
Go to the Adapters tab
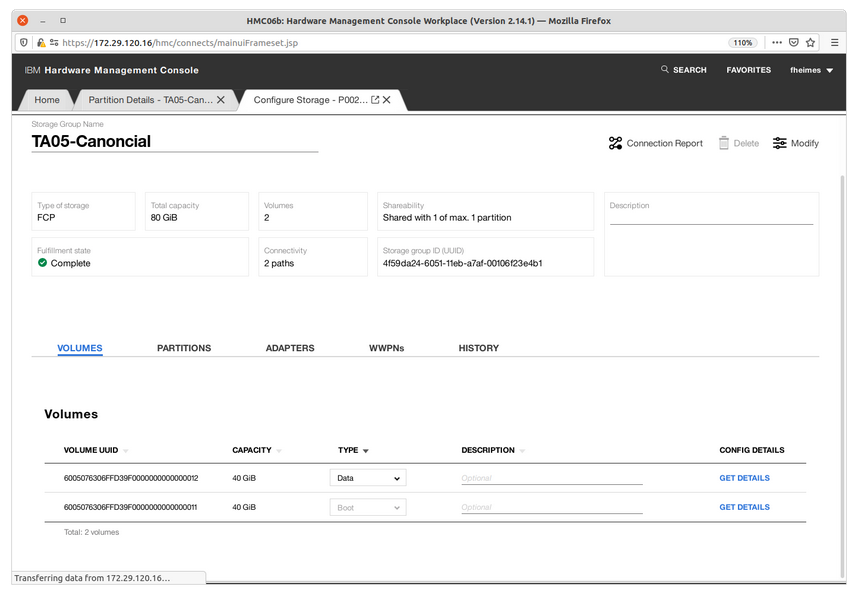point(290,348)
